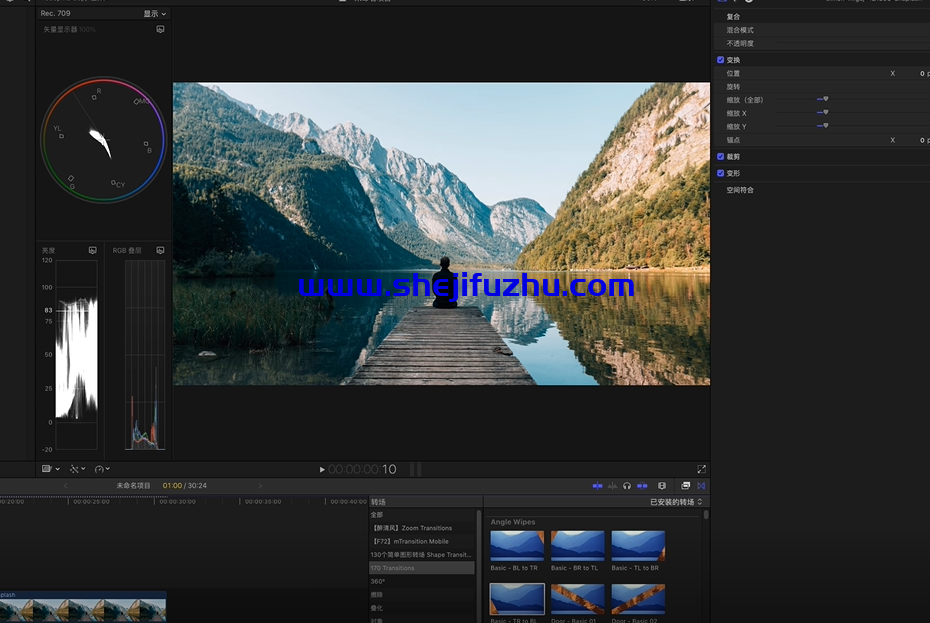Screen dimensions: 930x623
Task: Click the 00:00:30:00 timeline ruler mark
Action: click(x=177, y=502)
